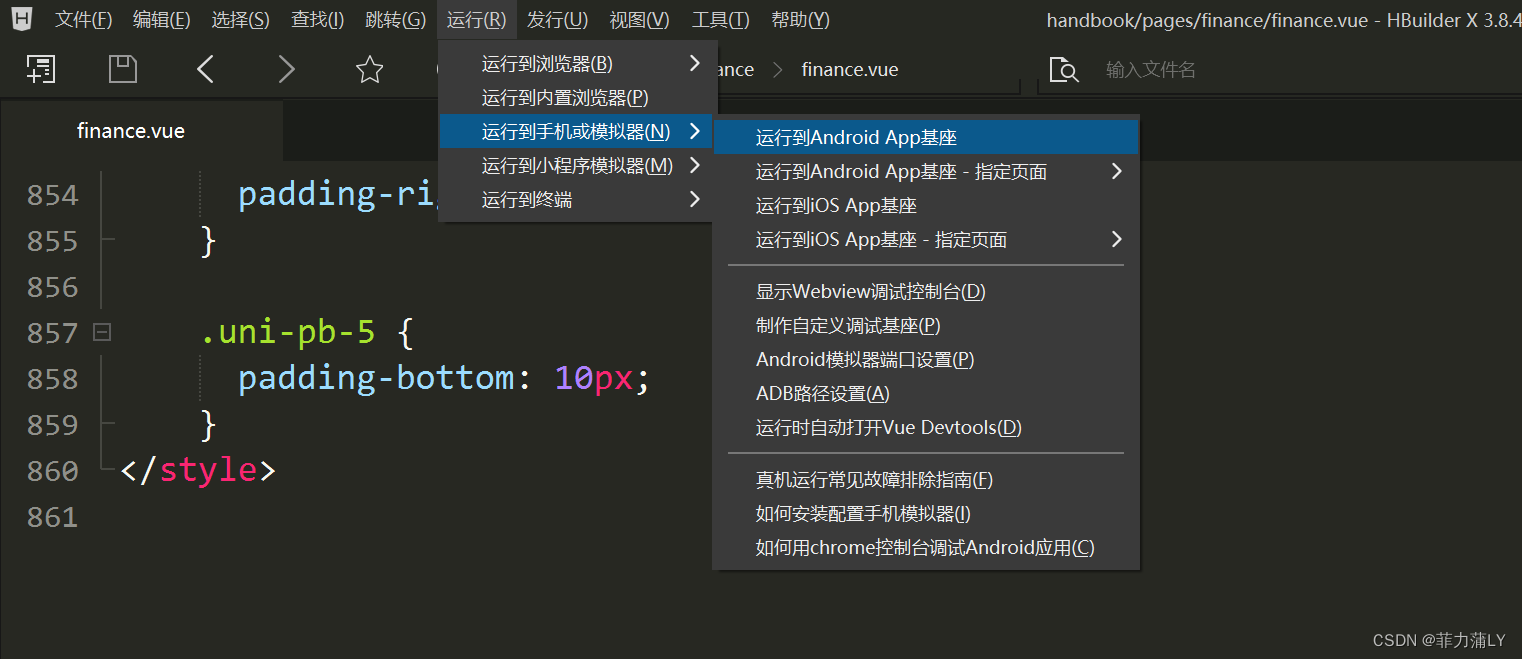The image size is (1522, 659).
Task: Expand arrow of iOS App基座 - 指定页面
Action: pos(1116,239)
